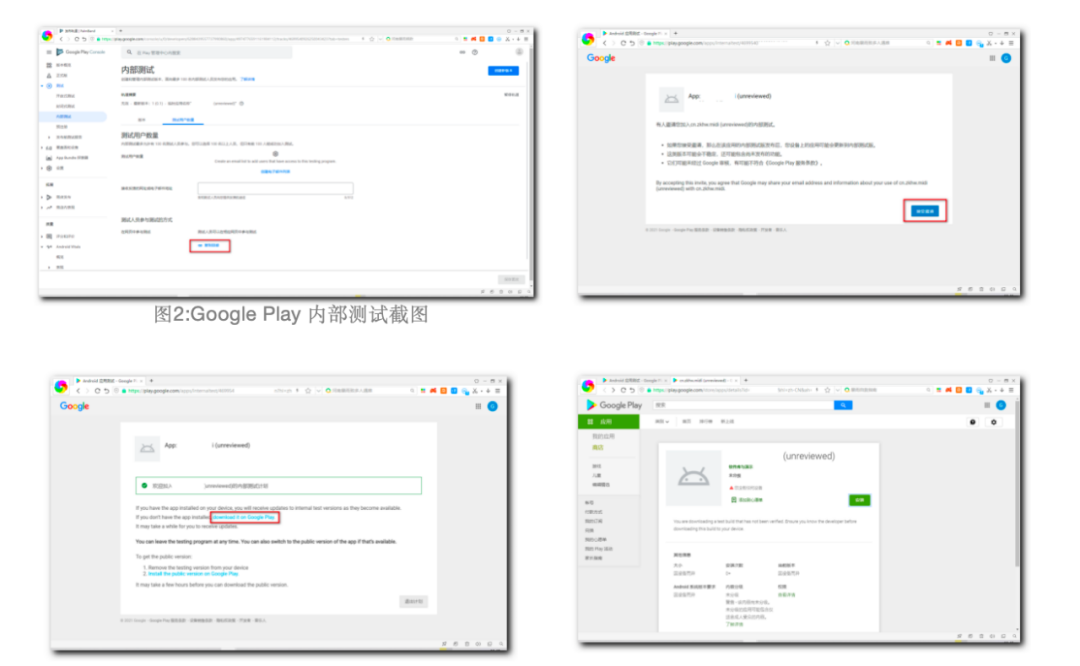Open the apps grid icon in the Google Play store header
Image resolution: width=1080 pixels, height=666 pixels.
coord(987,406)
